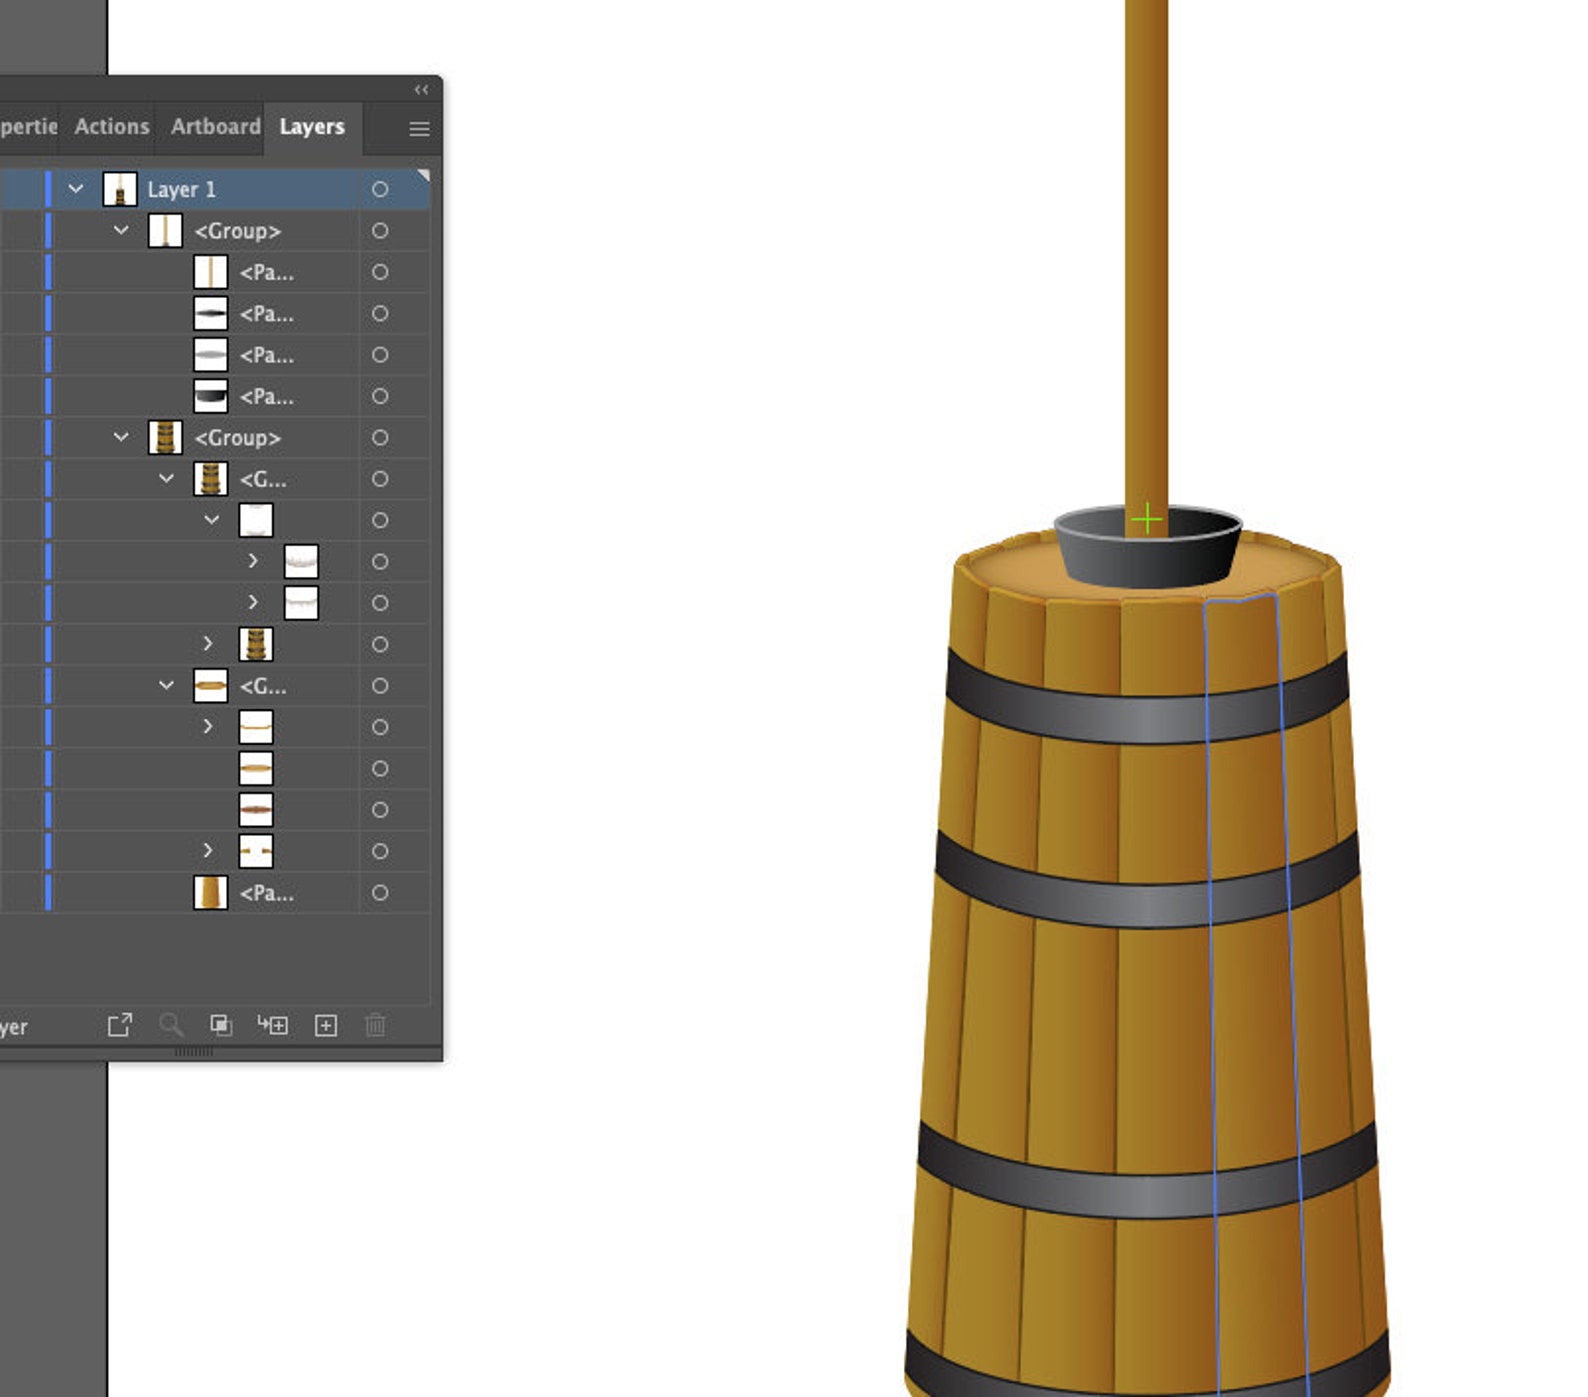Viewport: 1588px width, 1397px height.
Task: Click the barrel <Group> thumbnail
Action: (165, 438)
